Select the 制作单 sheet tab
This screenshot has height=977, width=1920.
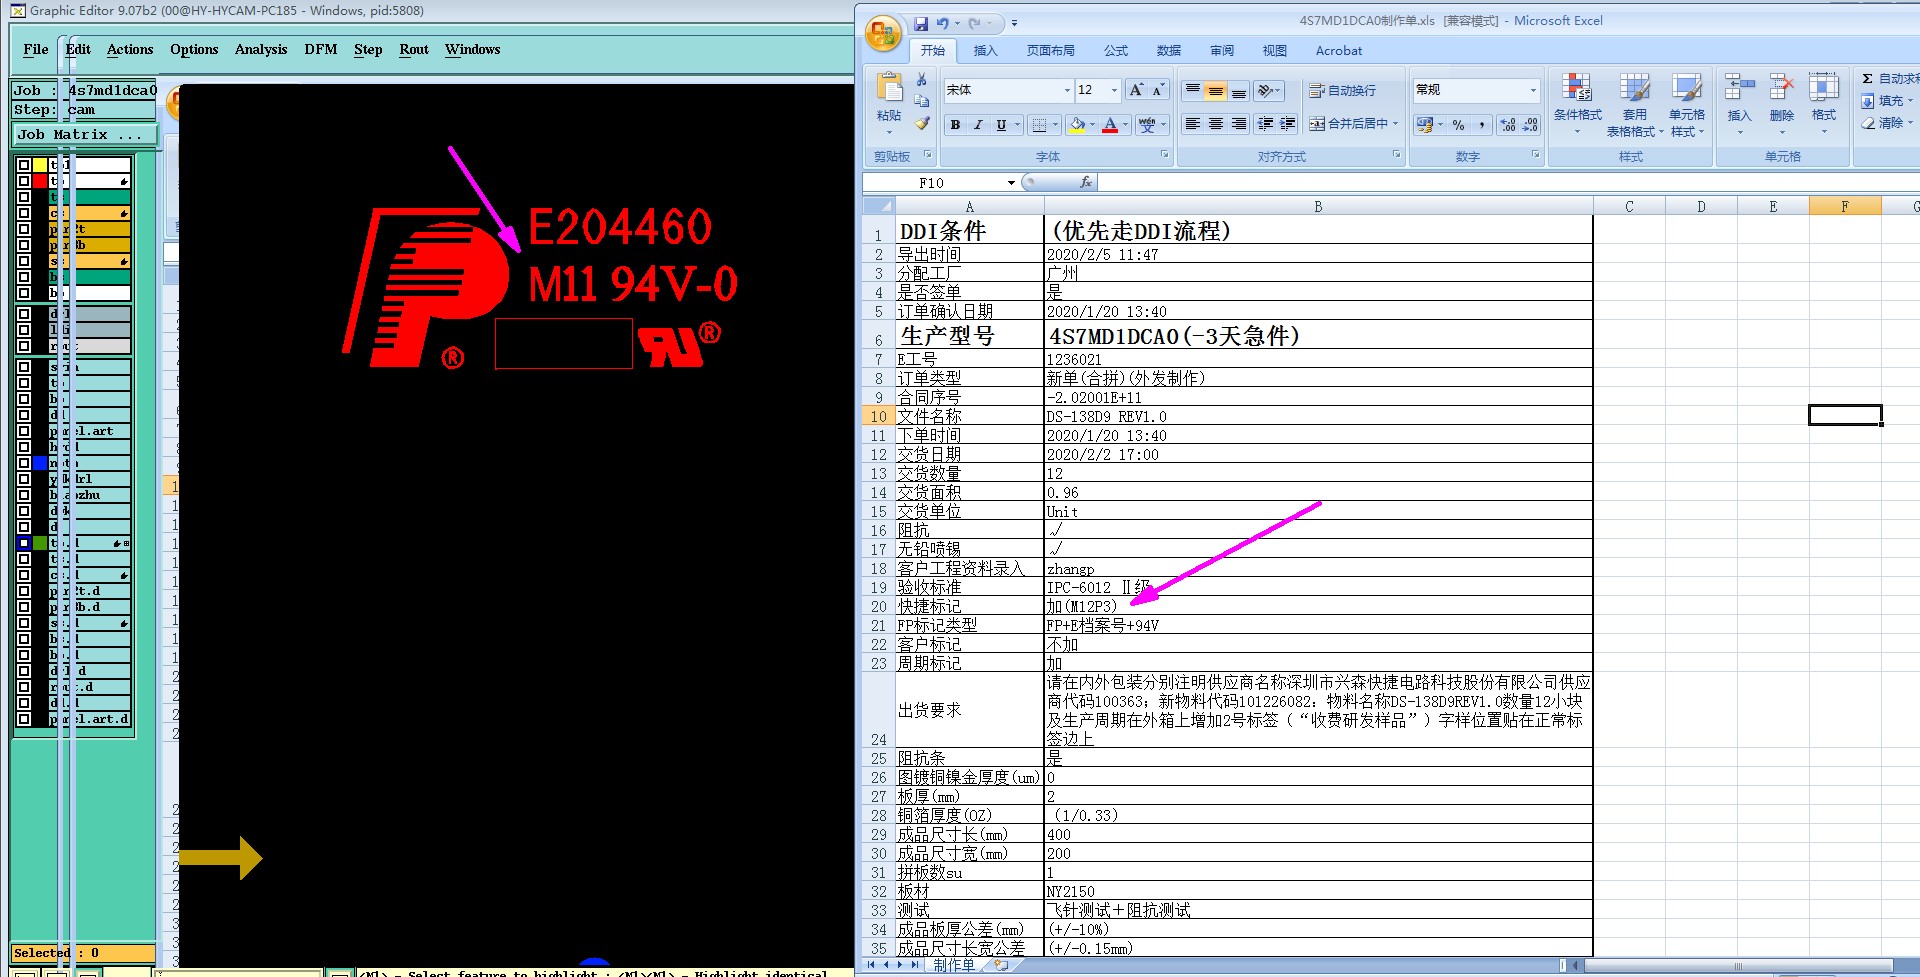(x=953, y=965)
